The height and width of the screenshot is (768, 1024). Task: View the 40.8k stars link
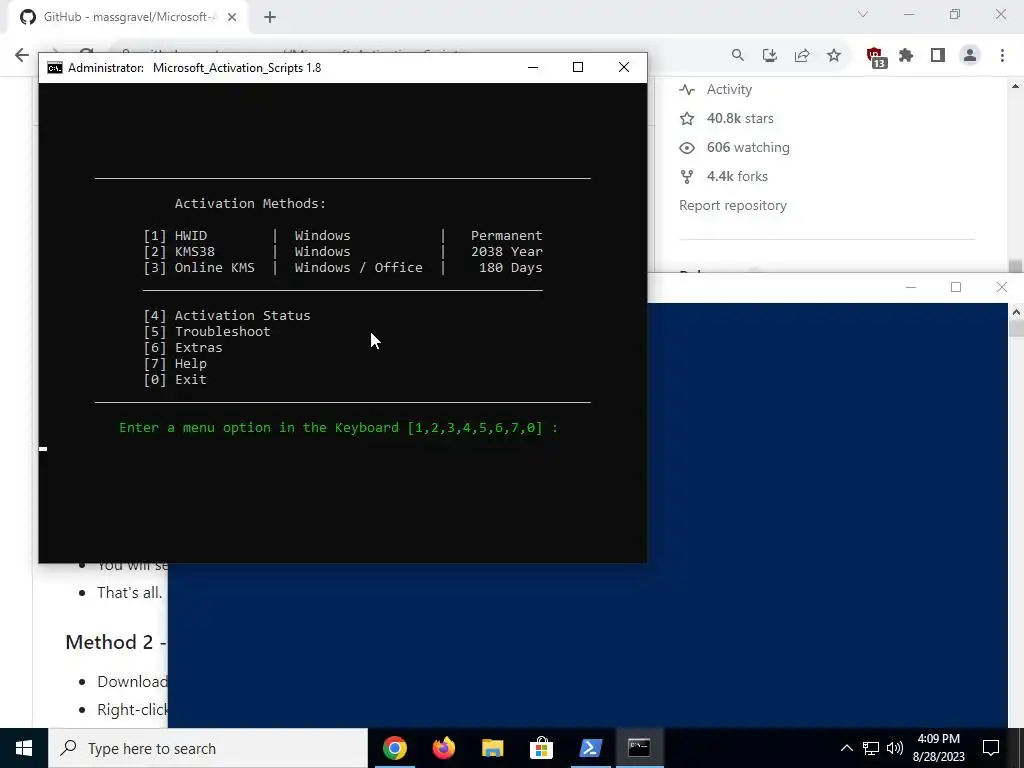click(740, 118)
